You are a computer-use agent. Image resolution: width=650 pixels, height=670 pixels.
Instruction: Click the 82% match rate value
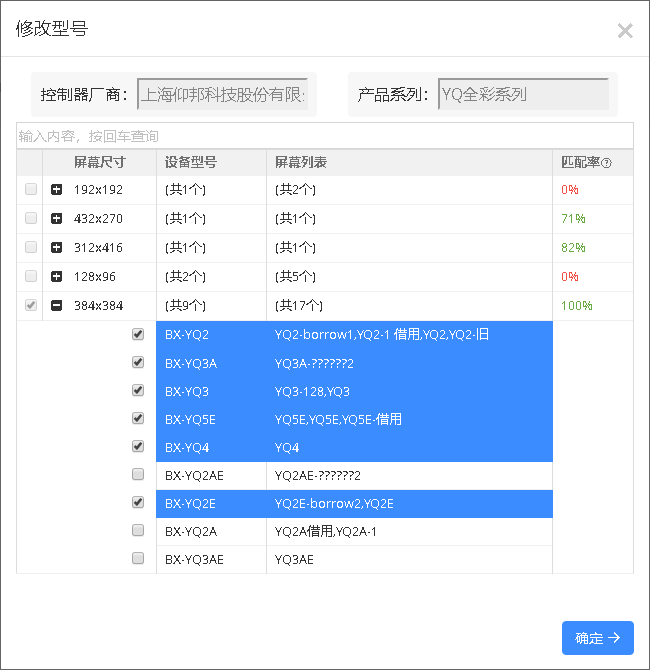[x=573, y=247]
